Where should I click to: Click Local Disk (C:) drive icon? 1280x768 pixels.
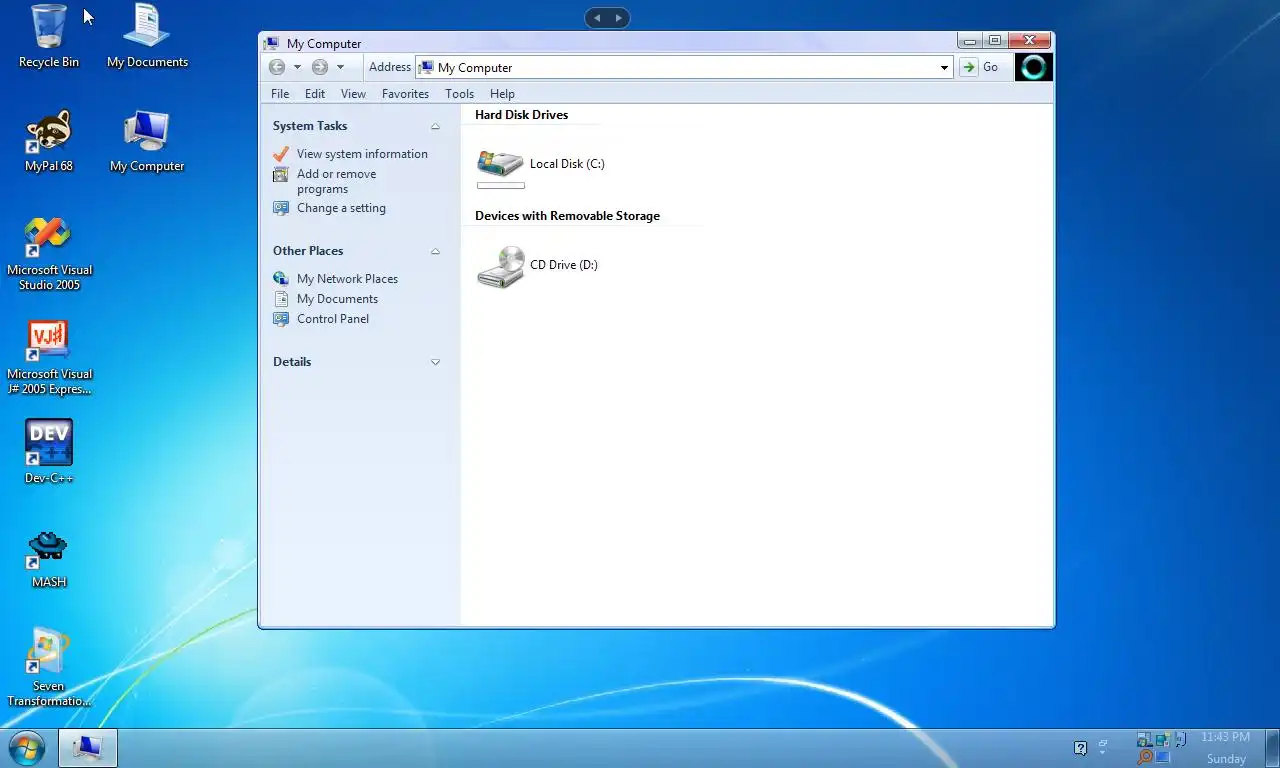click(x=500, y=163)
